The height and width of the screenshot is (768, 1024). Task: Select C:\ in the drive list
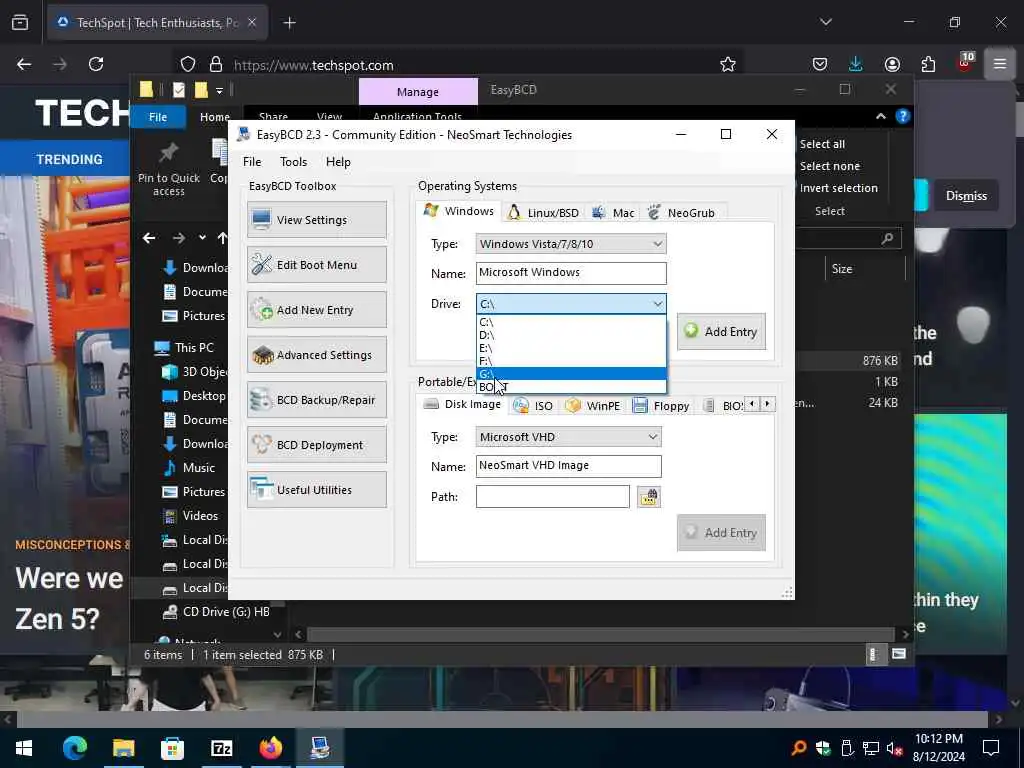571,322
